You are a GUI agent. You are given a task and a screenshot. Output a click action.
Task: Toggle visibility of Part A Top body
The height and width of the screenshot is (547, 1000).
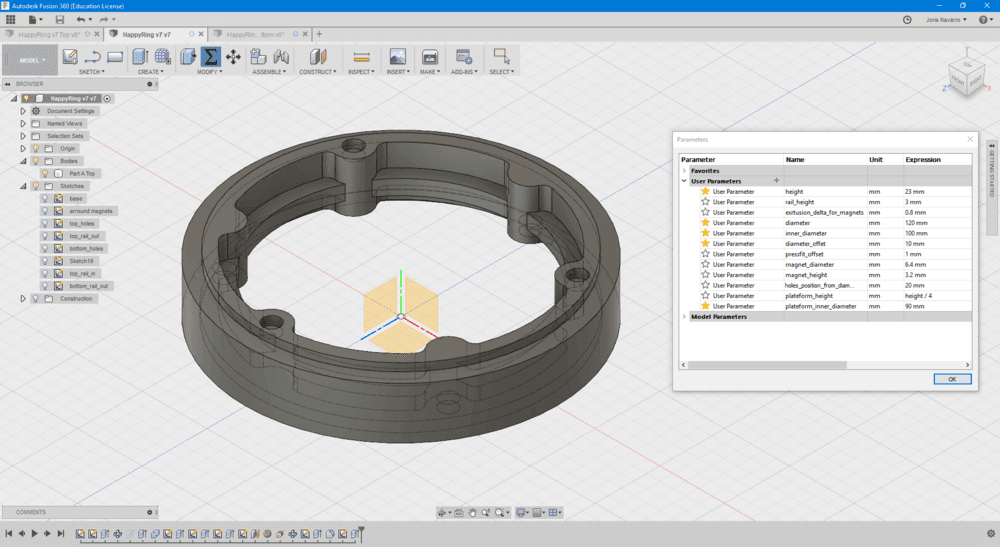(x=45, y=173)
